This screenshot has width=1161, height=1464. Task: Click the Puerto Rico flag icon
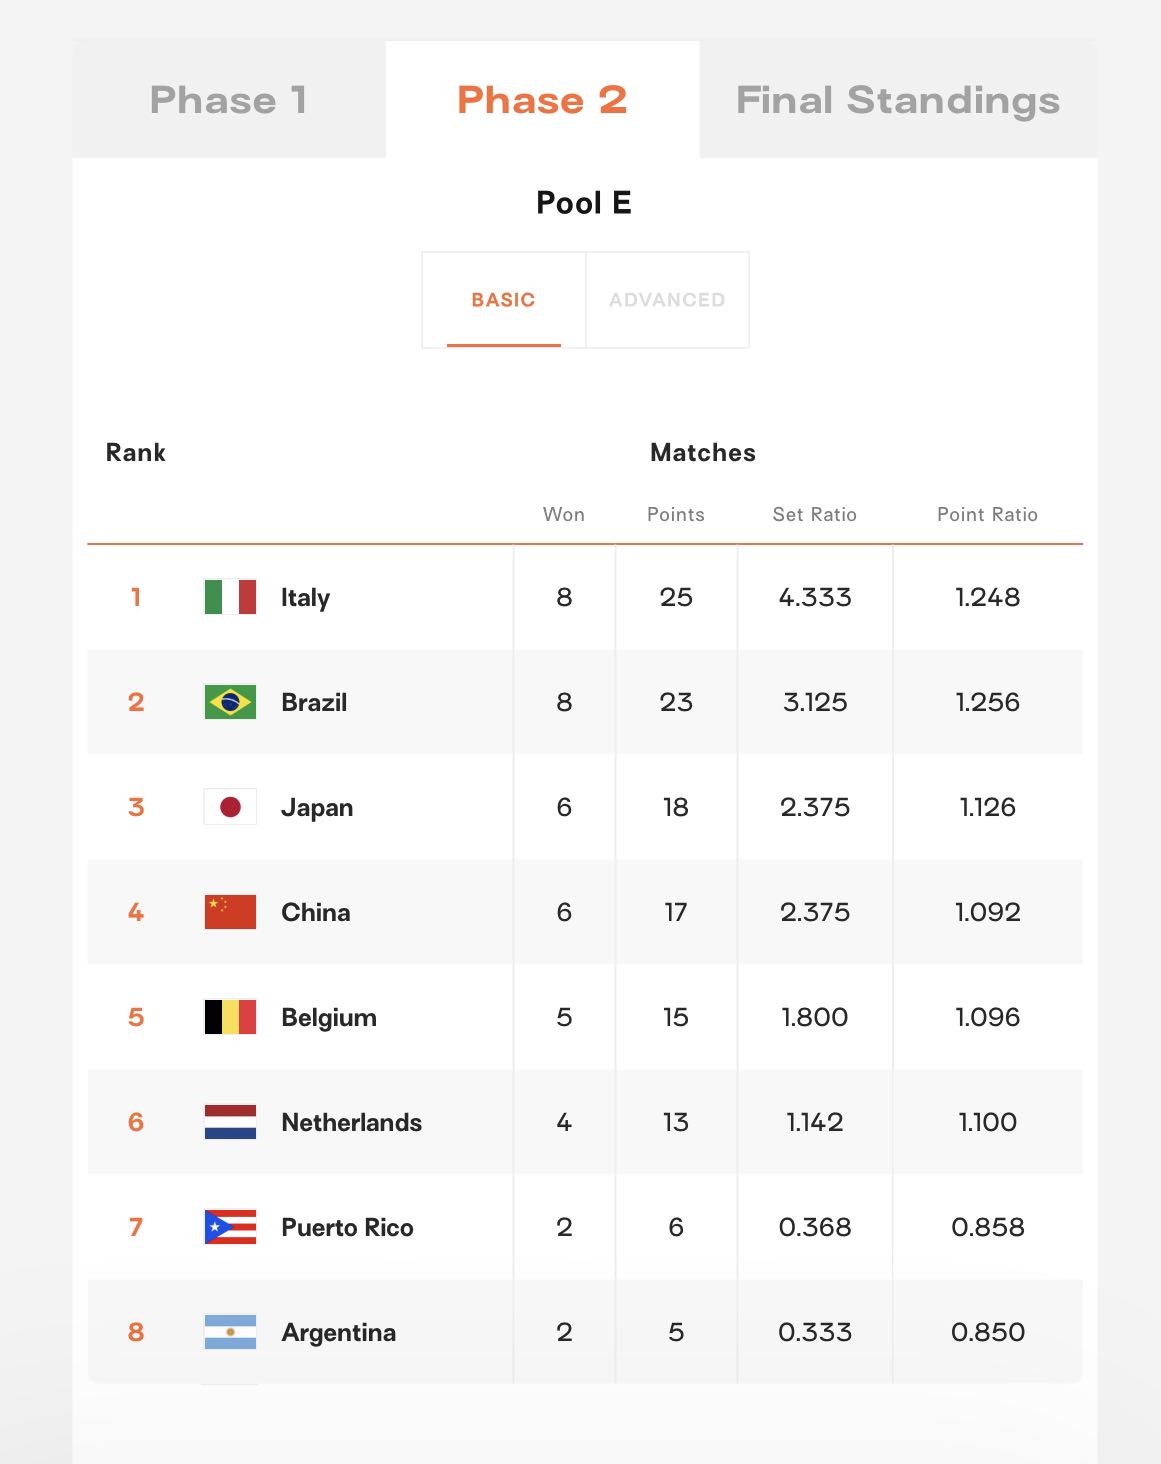click(230, 1227)
